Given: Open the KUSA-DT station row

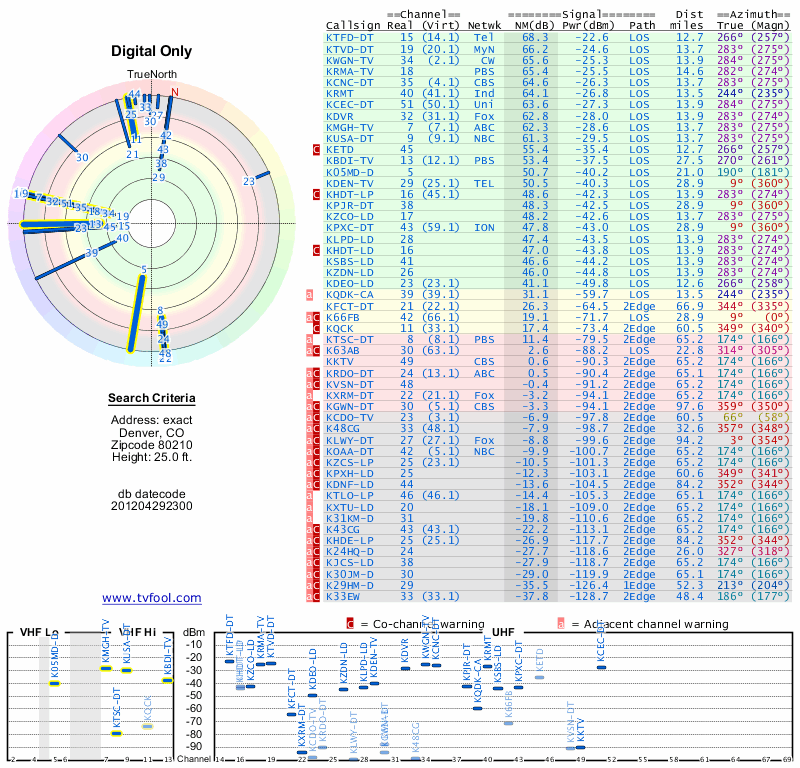Looking at the screenshot, I should click(558, 138).
